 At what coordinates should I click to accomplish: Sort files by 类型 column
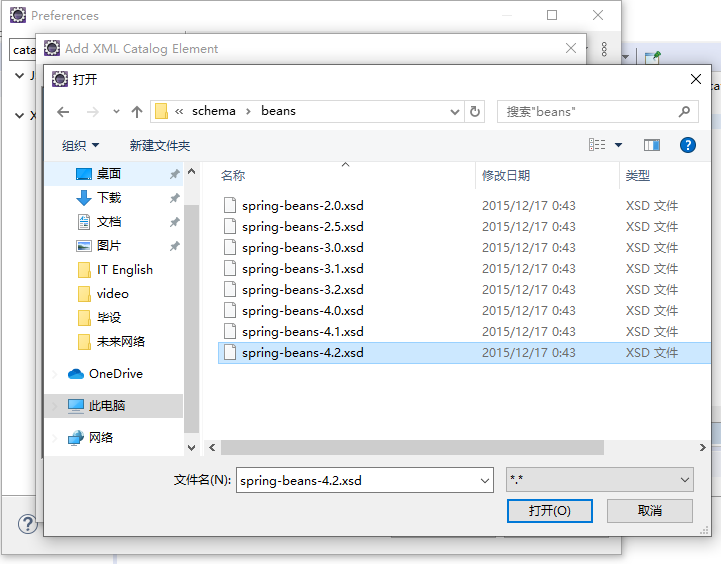pos(638,176)
